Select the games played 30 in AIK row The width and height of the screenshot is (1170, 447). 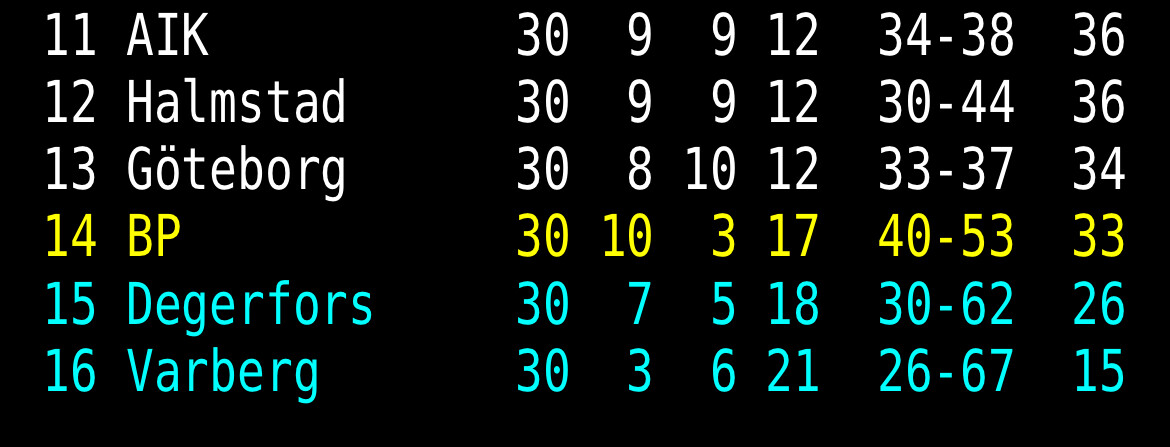tap(542, 36)
